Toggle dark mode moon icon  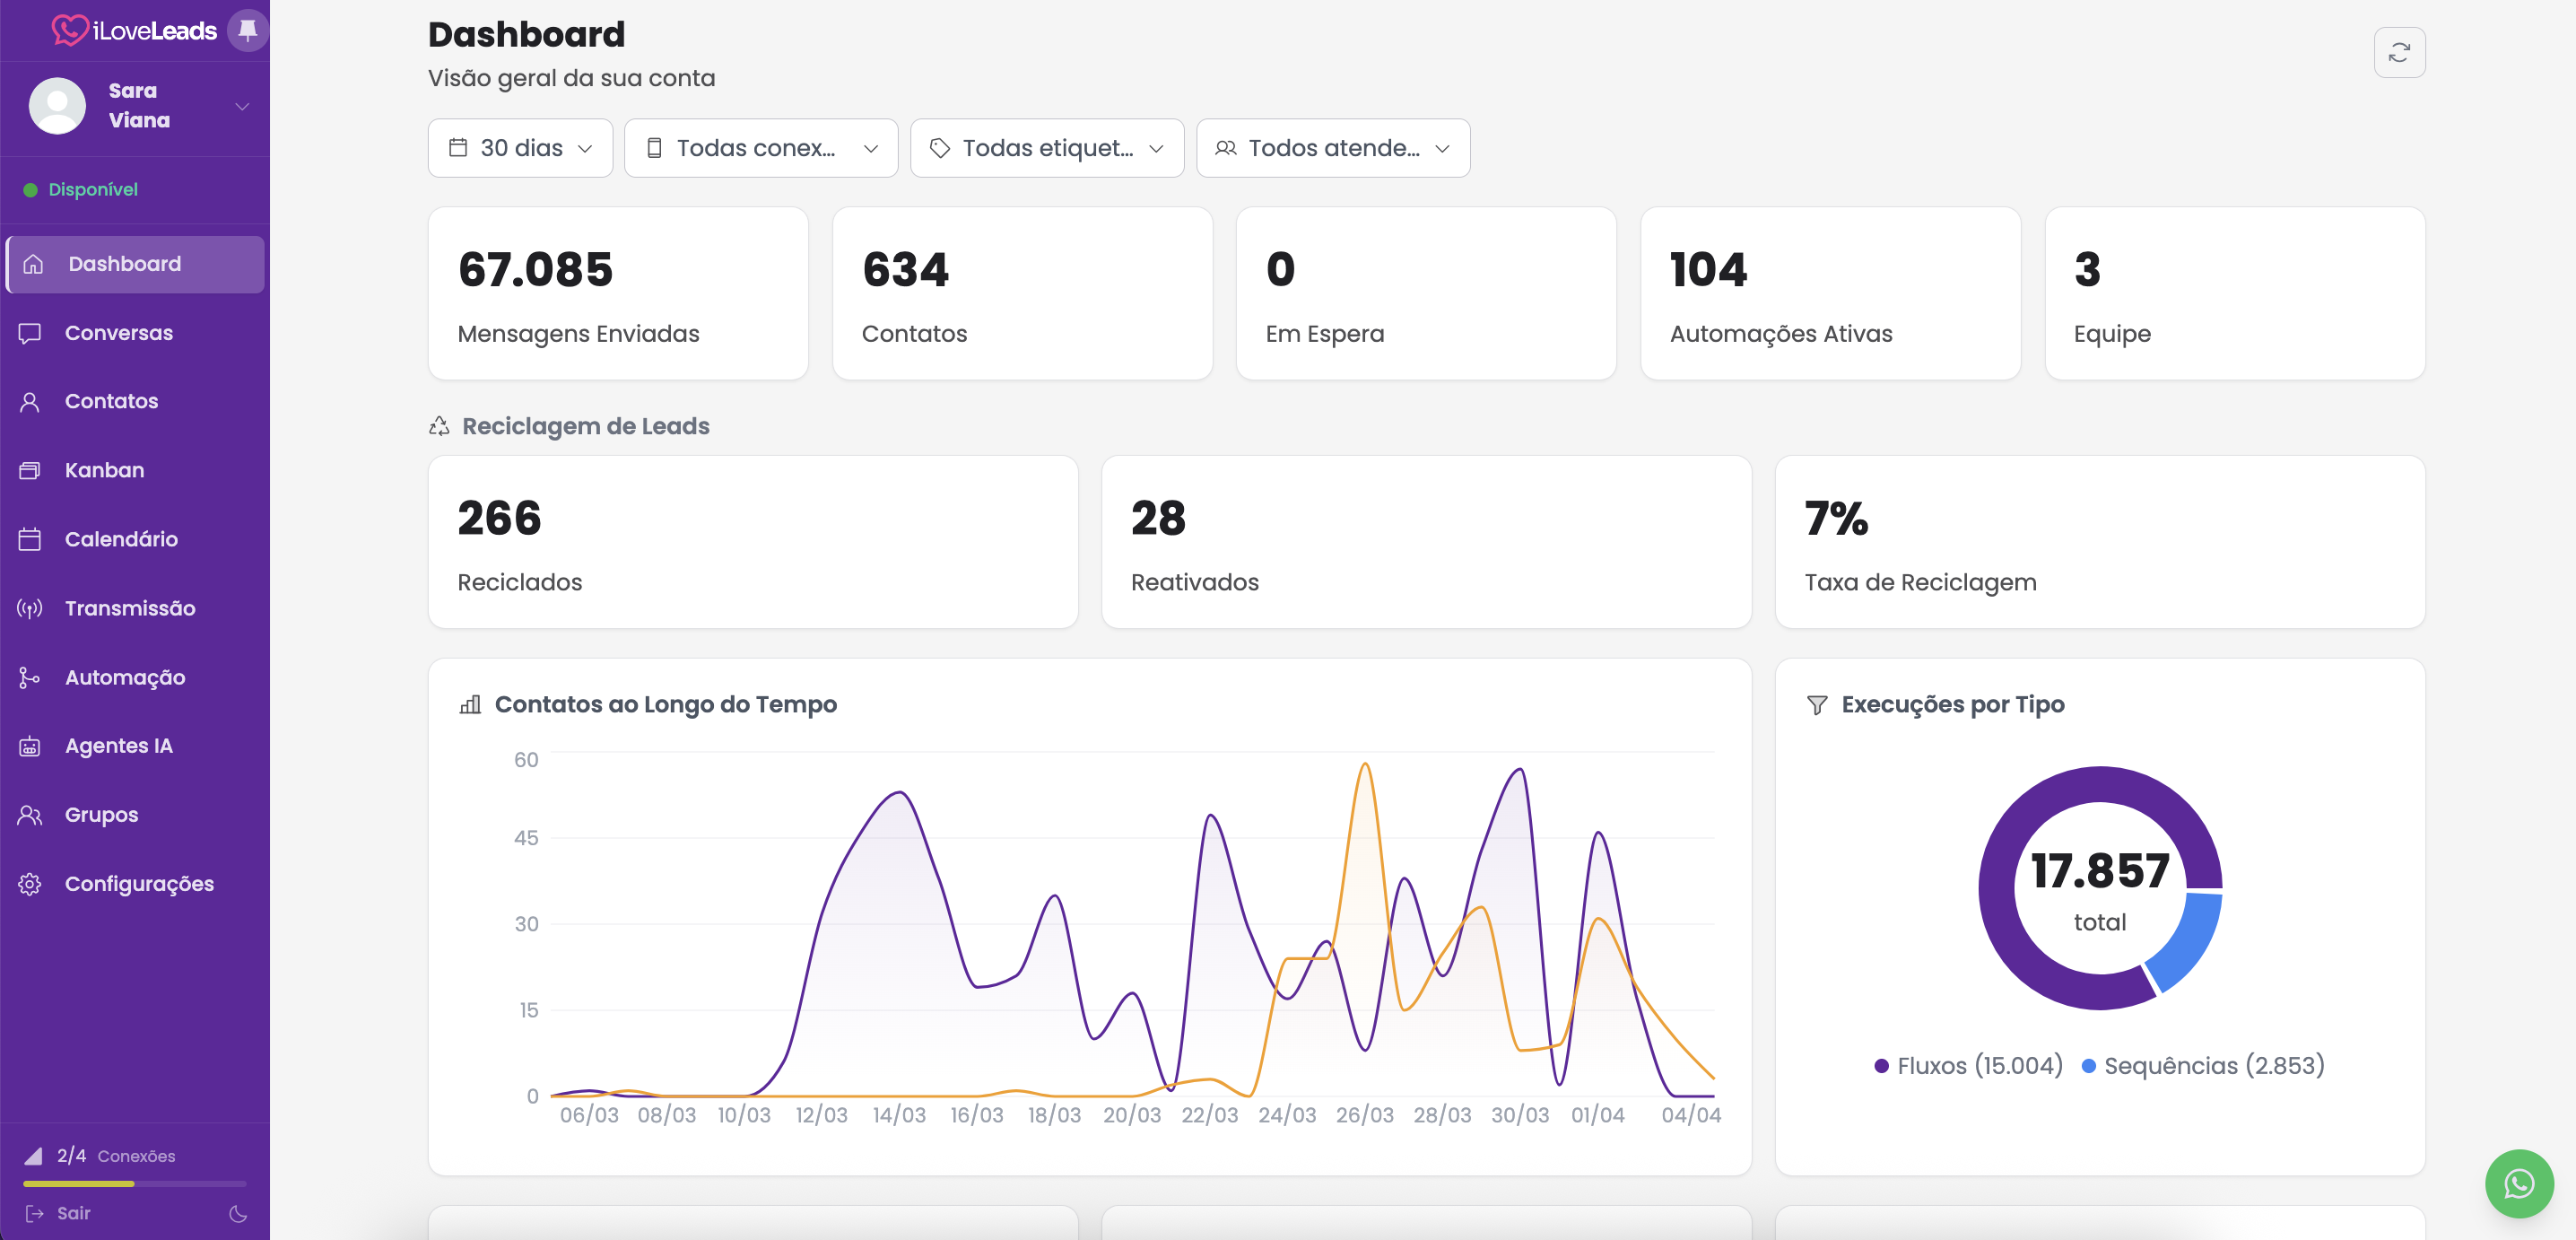(x=238, y=1214)
